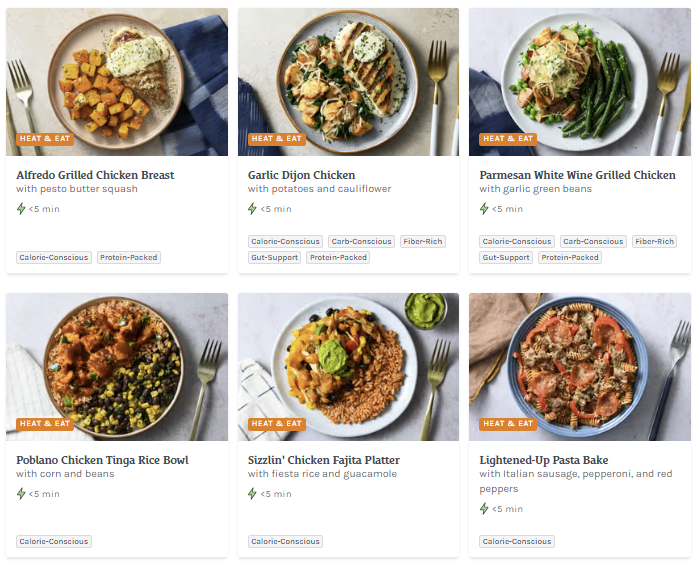698x565 pixels.
Task: View the Lightened-Up Pasta Bake photo
Action: 580,366
